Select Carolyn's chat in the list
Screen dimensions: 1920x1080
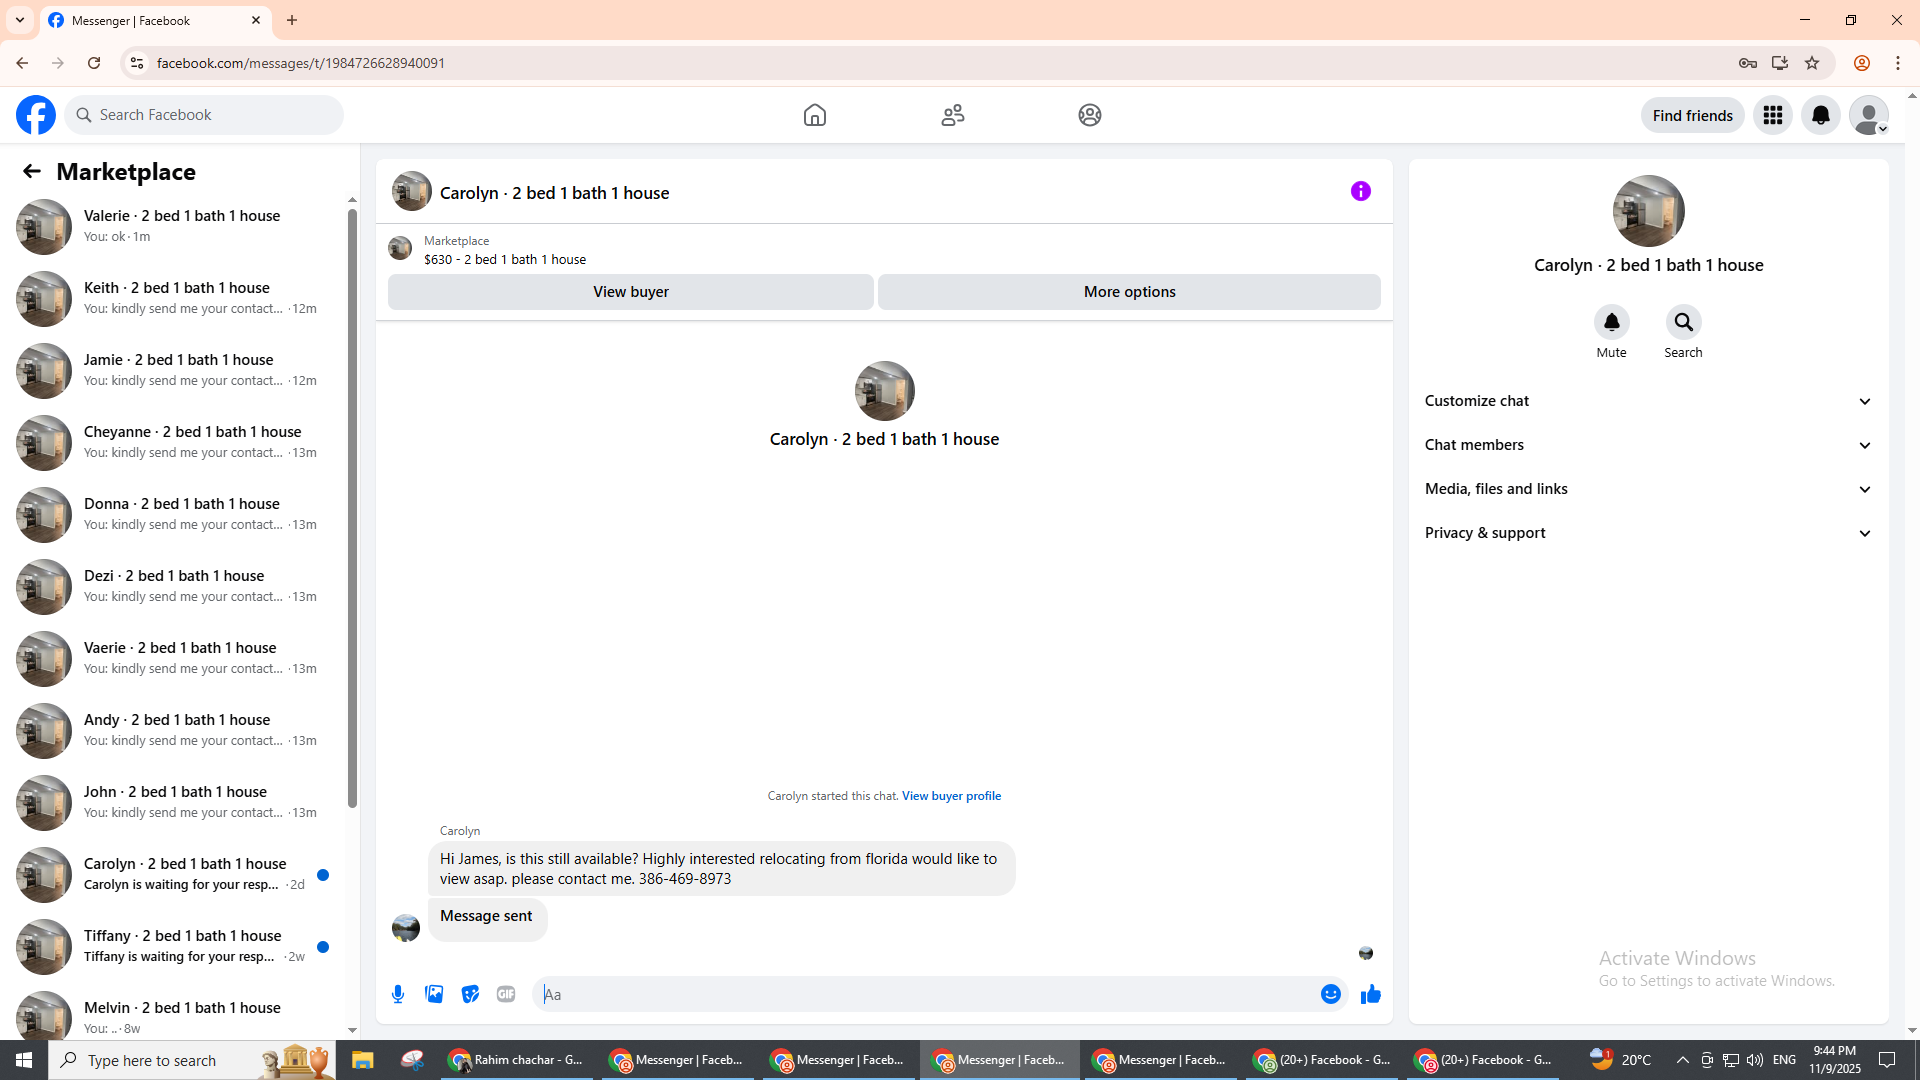174,875
